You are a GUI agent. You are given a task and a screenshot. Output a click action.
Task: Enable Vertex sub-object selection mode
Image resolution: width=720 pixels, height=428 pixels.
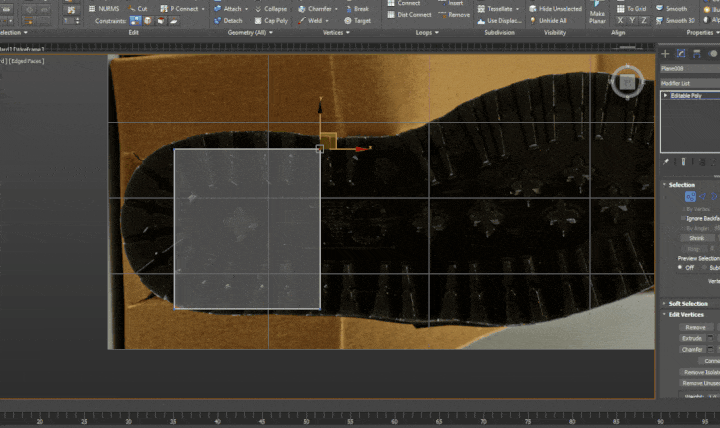[690, 198]
